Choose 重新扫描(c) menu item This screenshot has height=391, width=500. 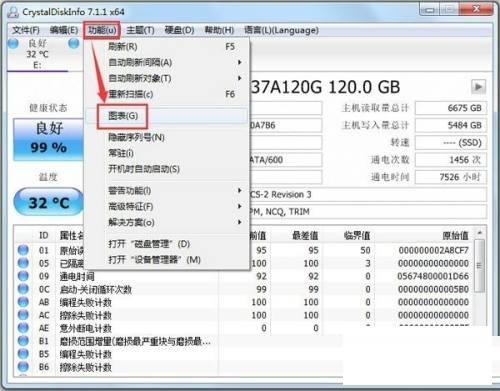(167, 94)
